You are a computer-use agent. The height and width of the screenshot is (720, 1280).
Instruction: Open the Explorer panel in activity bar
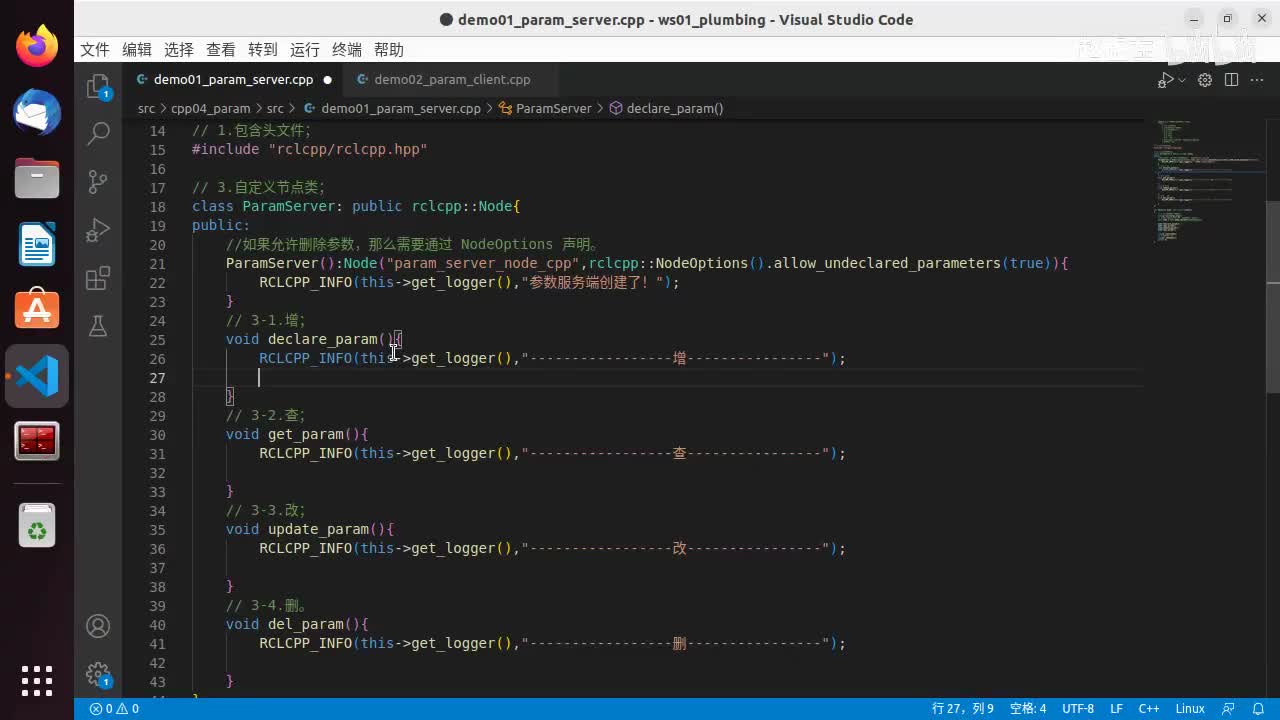click(x=98, y=87)
